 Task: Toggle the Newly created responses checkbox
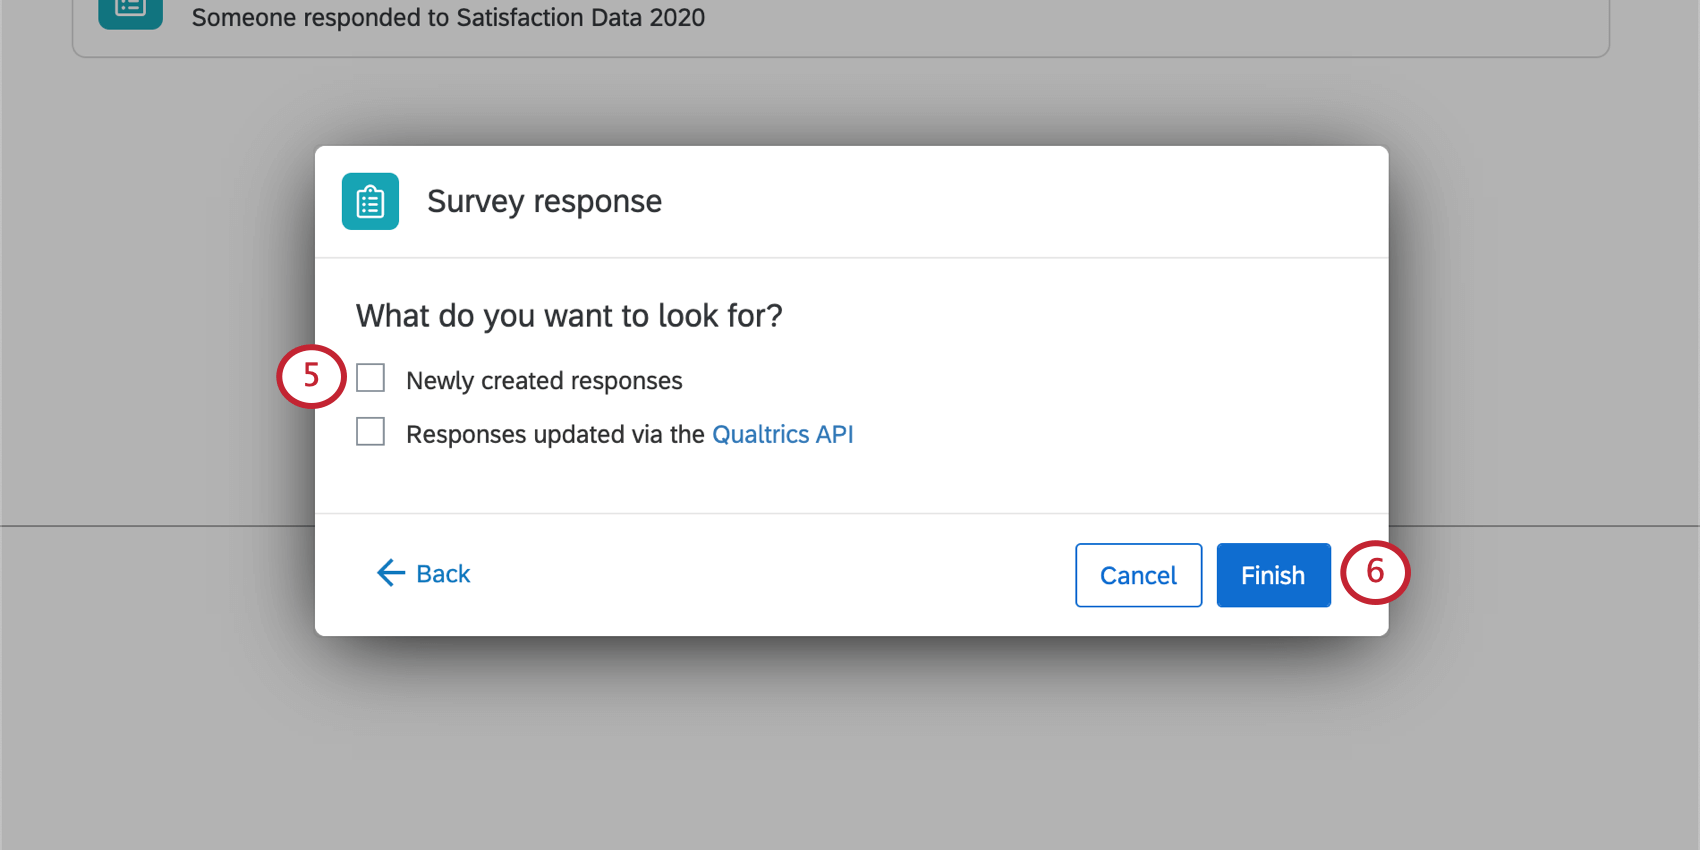coord(370,377)
